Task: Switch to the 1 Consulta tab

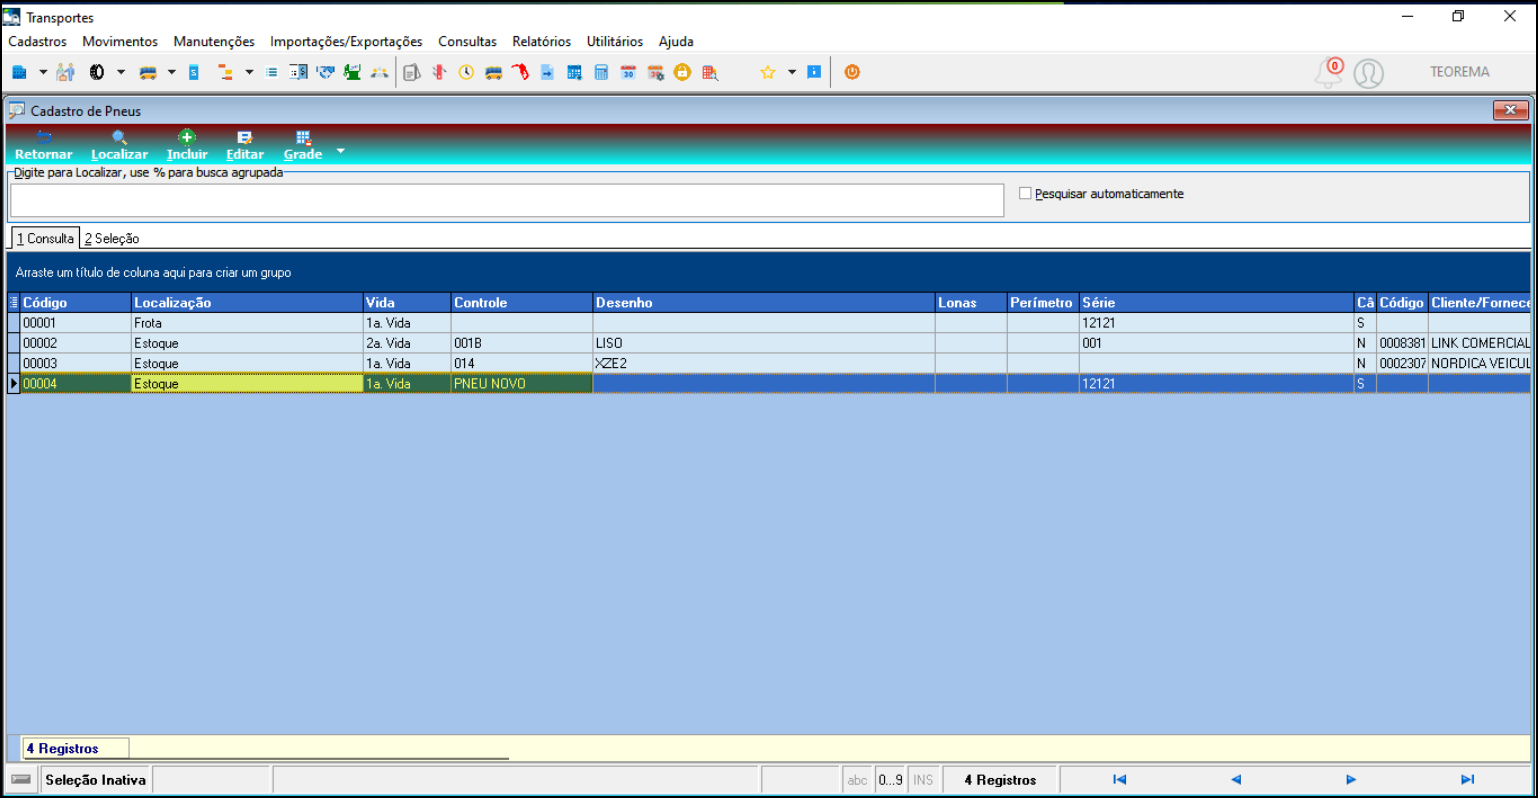Action: 45,238
